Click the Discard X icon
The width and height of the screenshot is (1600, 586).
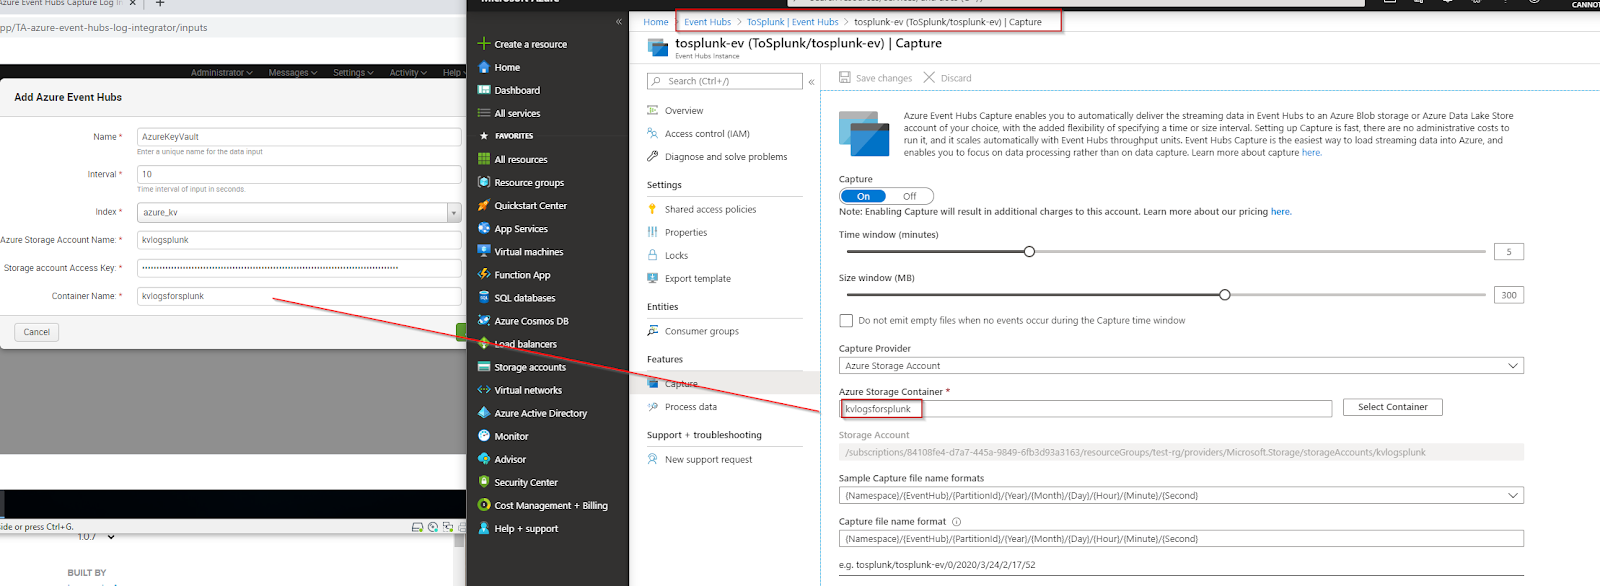(x=929, y=77)
